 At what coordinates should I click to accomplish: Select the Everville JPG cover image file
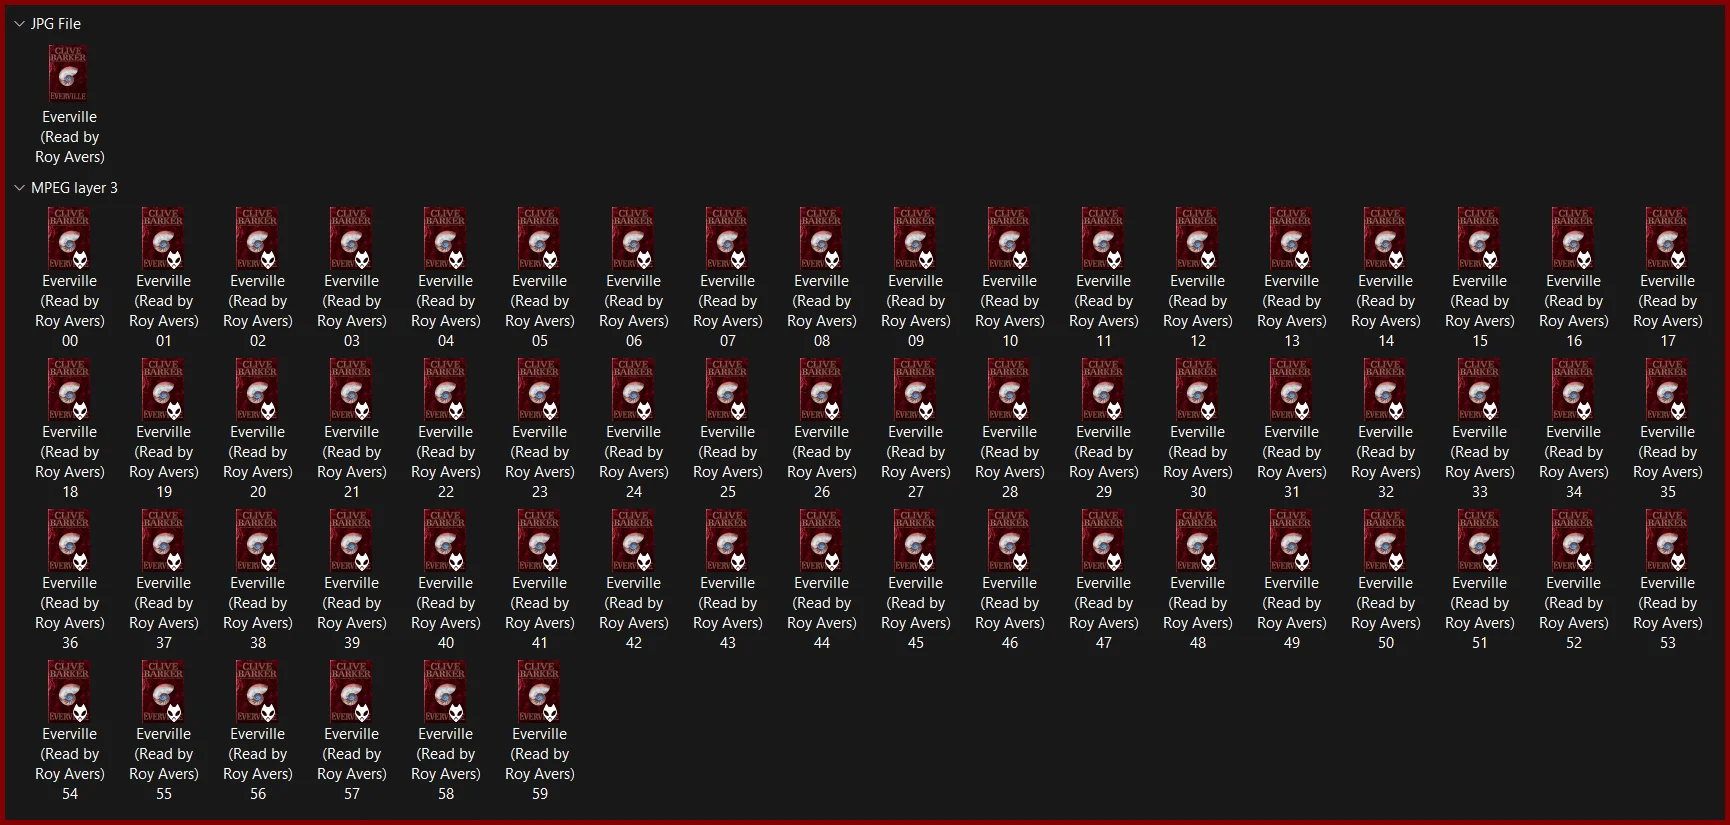69,72
